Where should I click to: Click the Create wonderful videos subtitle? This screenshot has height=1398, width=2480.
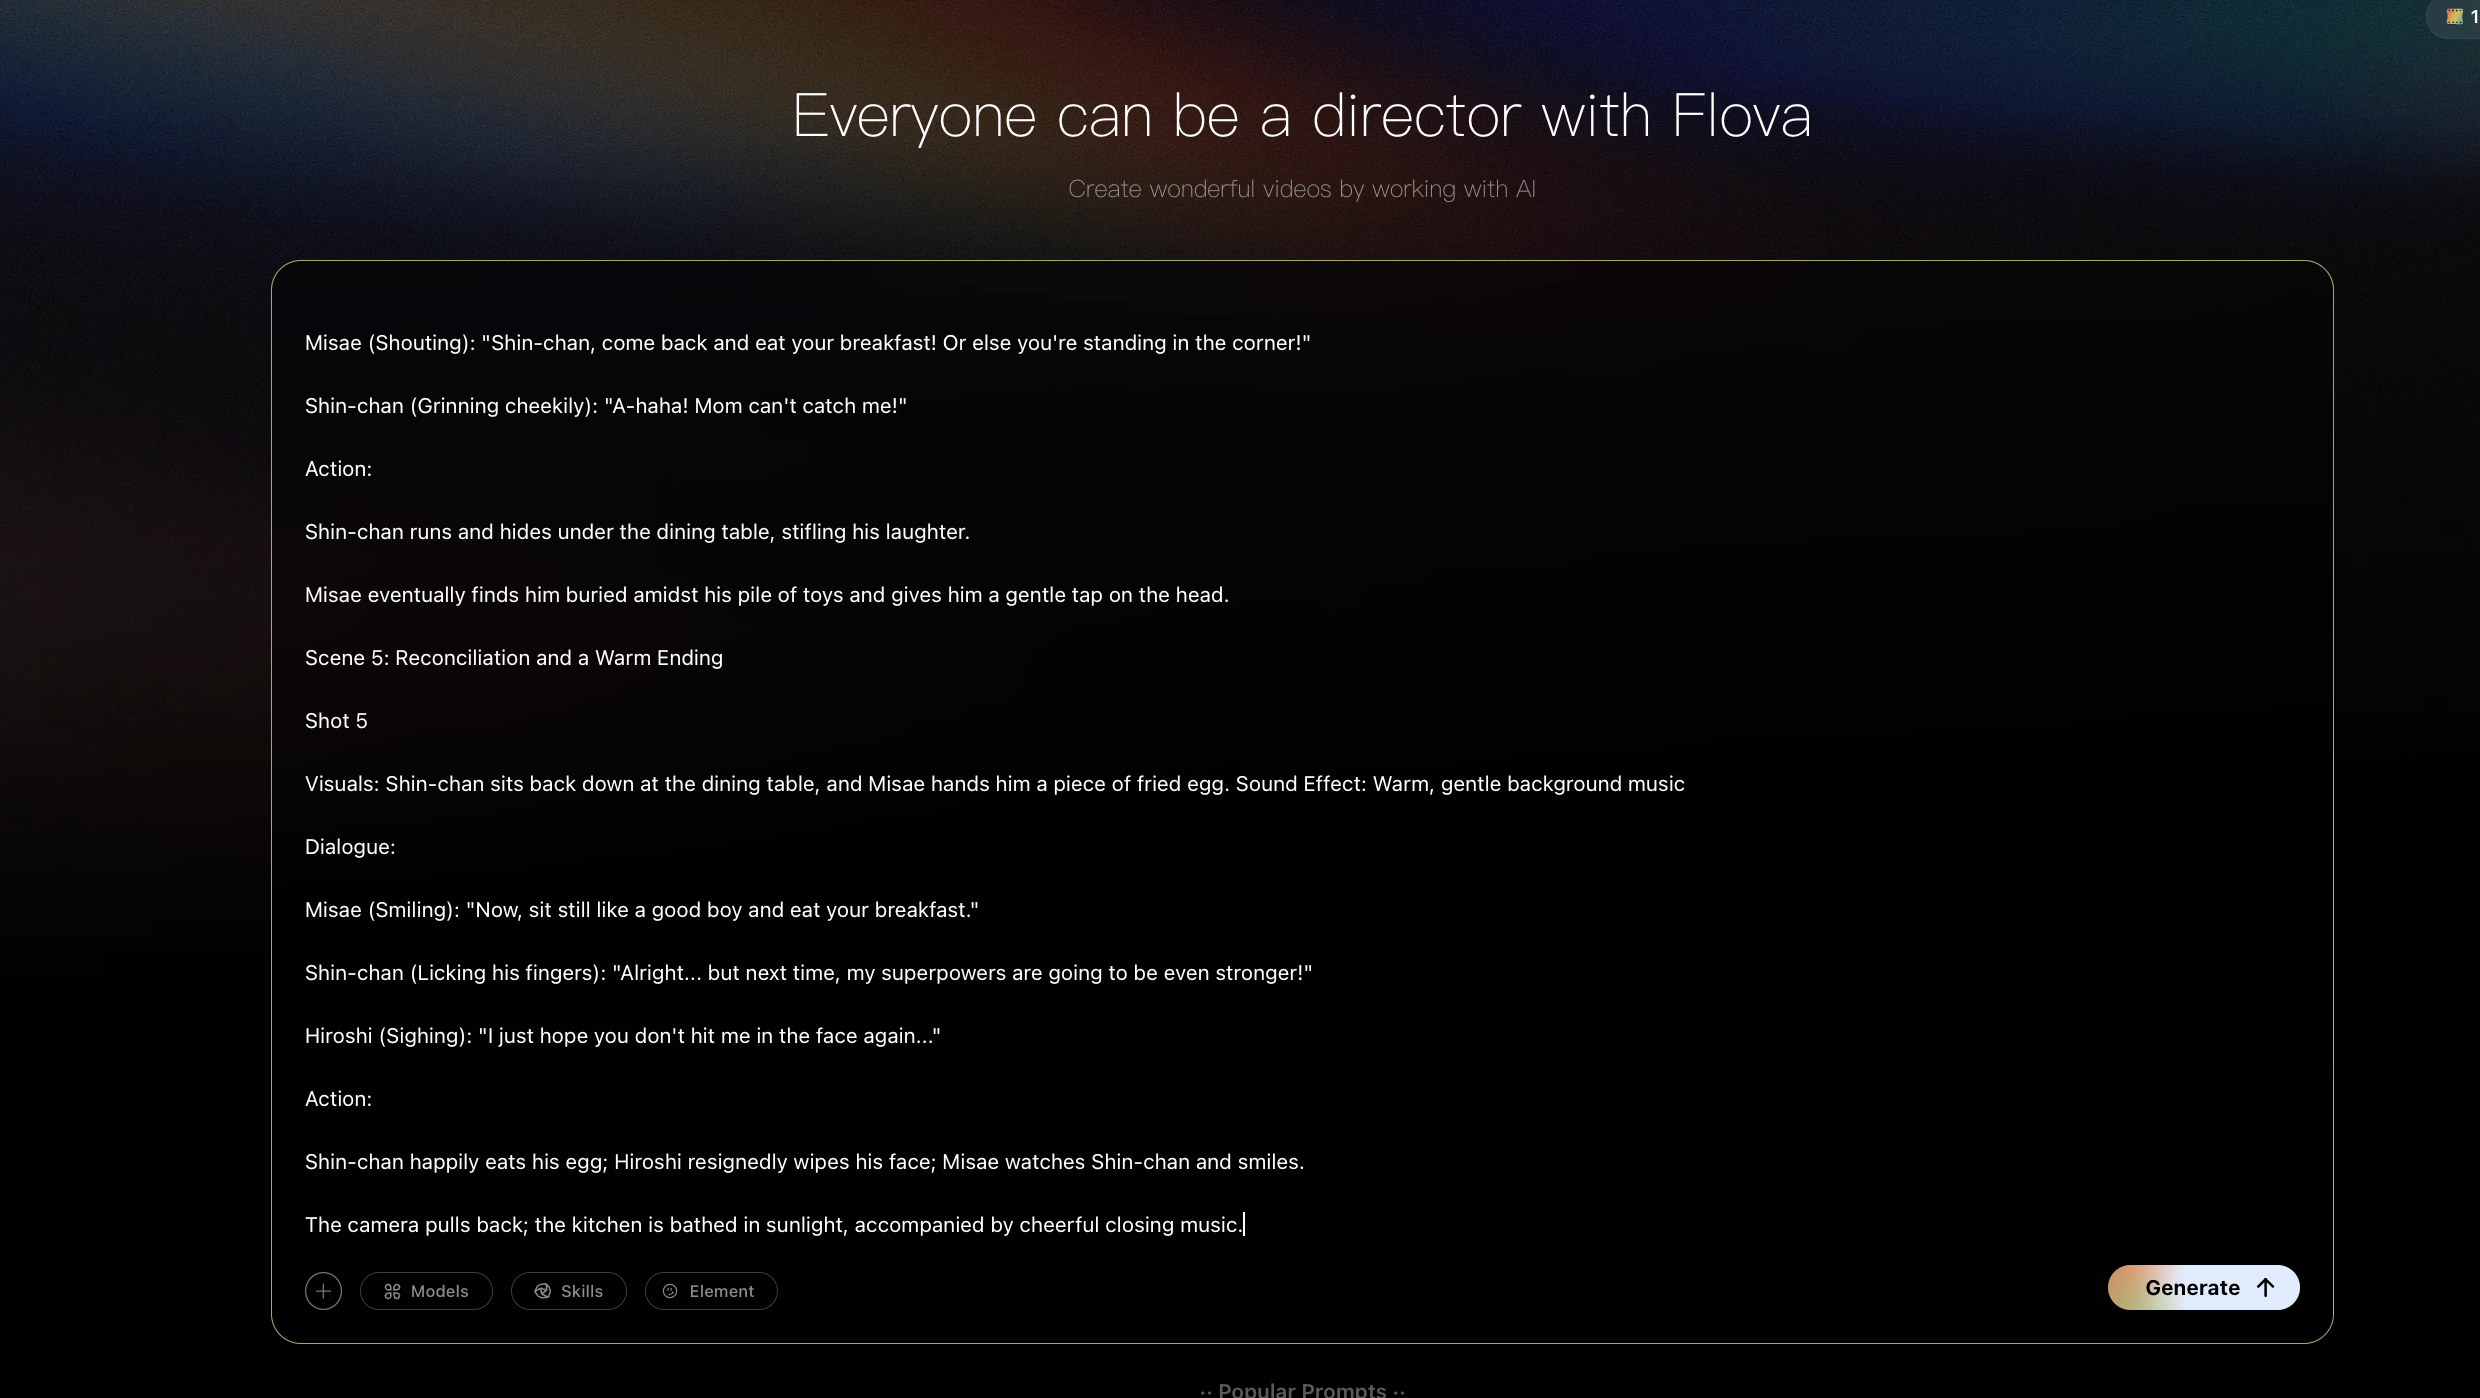click(1301, 189)
